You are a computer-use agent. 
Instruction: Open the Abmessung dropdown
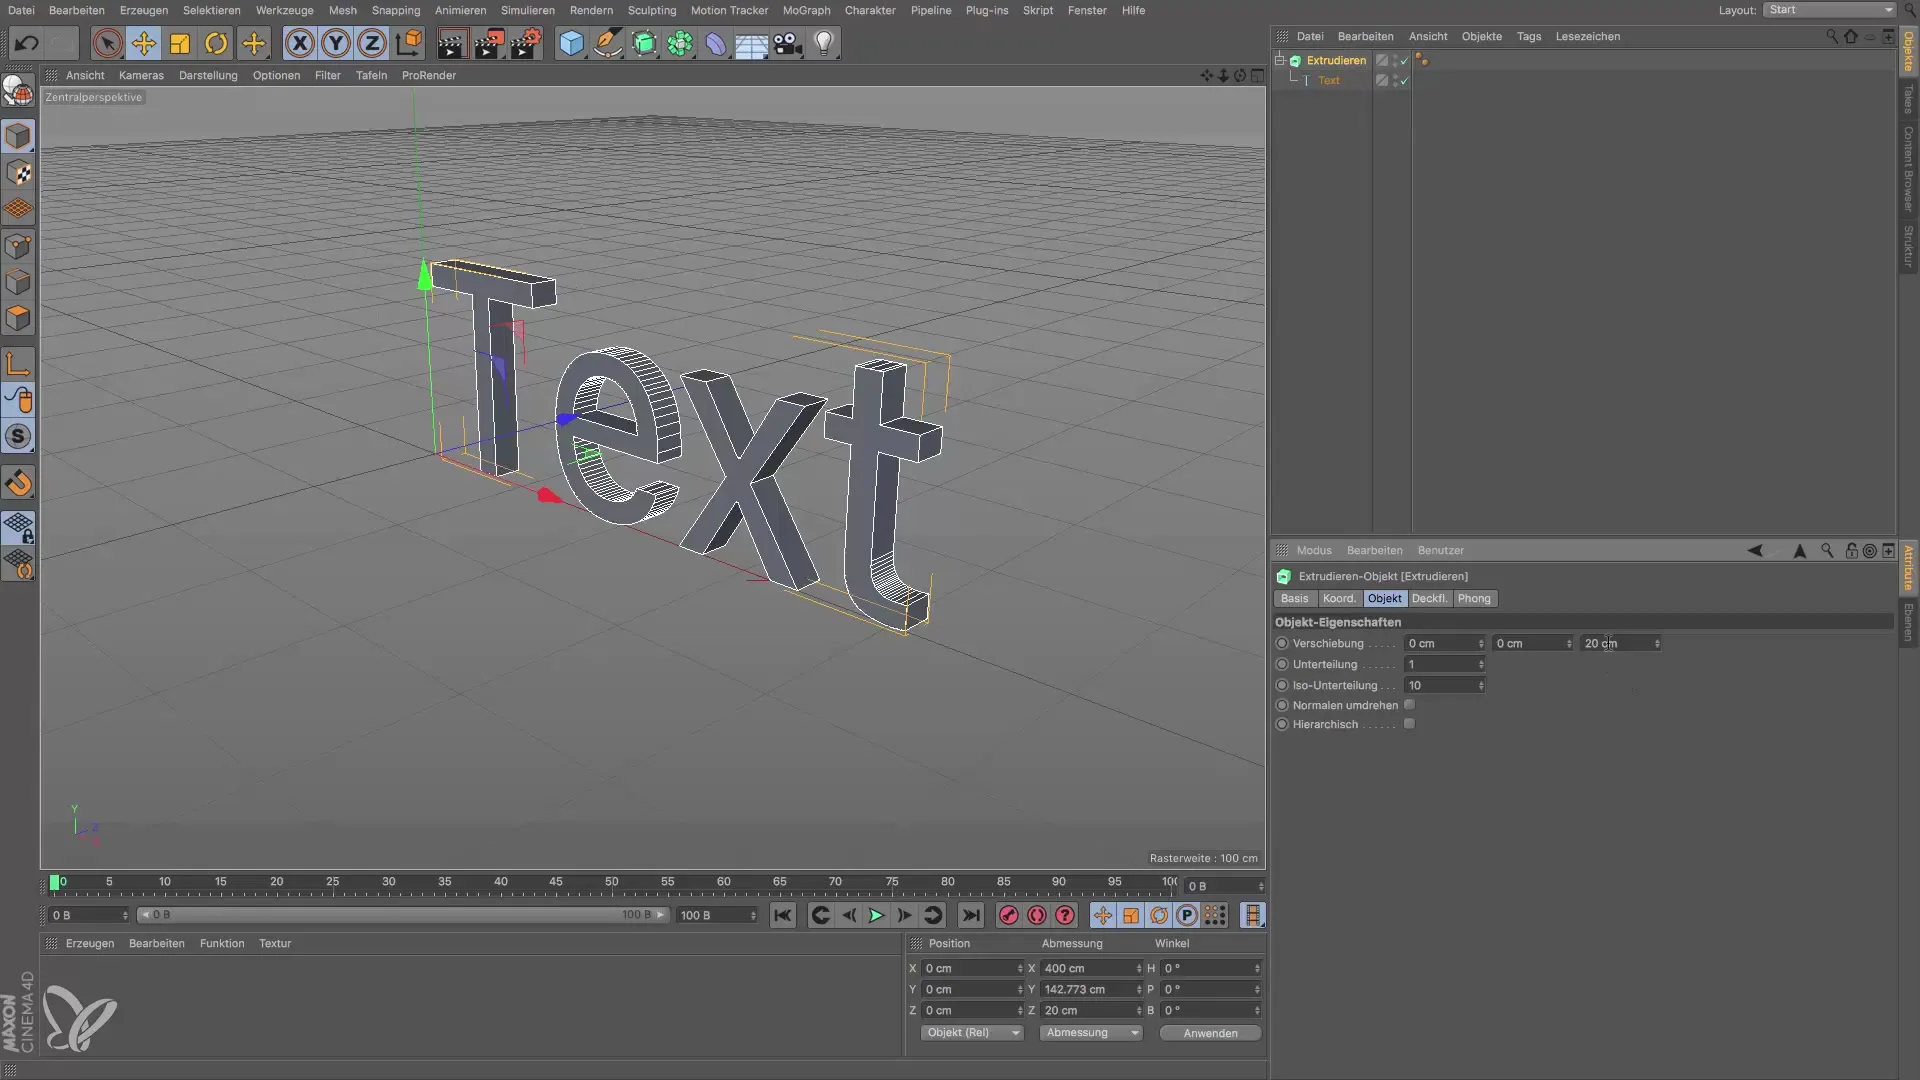coord(1090,1033)
